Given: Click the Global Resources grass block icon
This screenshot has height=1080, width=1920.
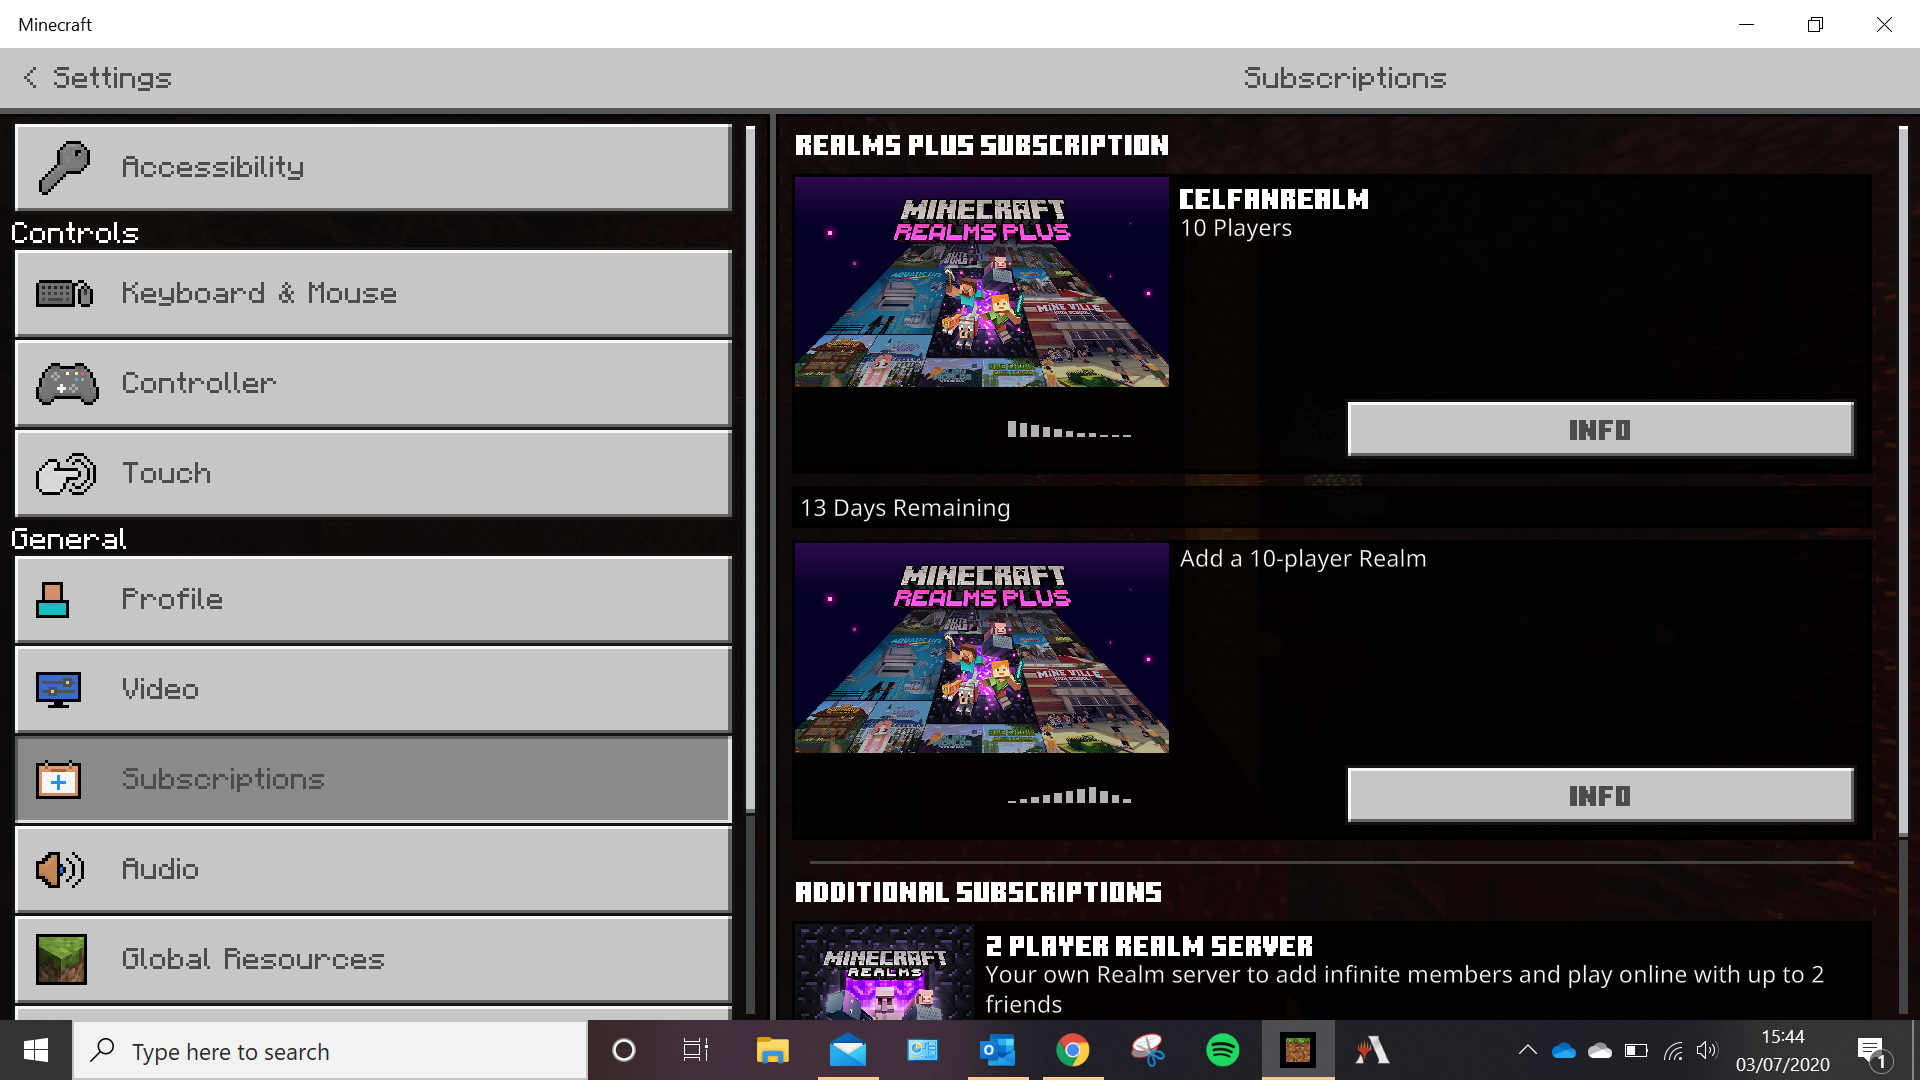Looking at the screenshot, I should [x=61, y=960].
